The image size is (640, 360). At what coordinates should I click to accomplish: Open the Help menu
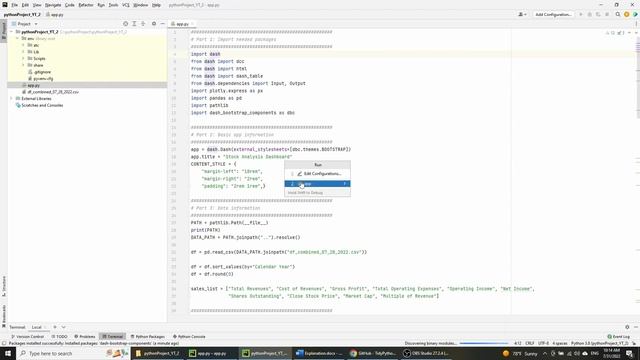click(x=156, y=5)
